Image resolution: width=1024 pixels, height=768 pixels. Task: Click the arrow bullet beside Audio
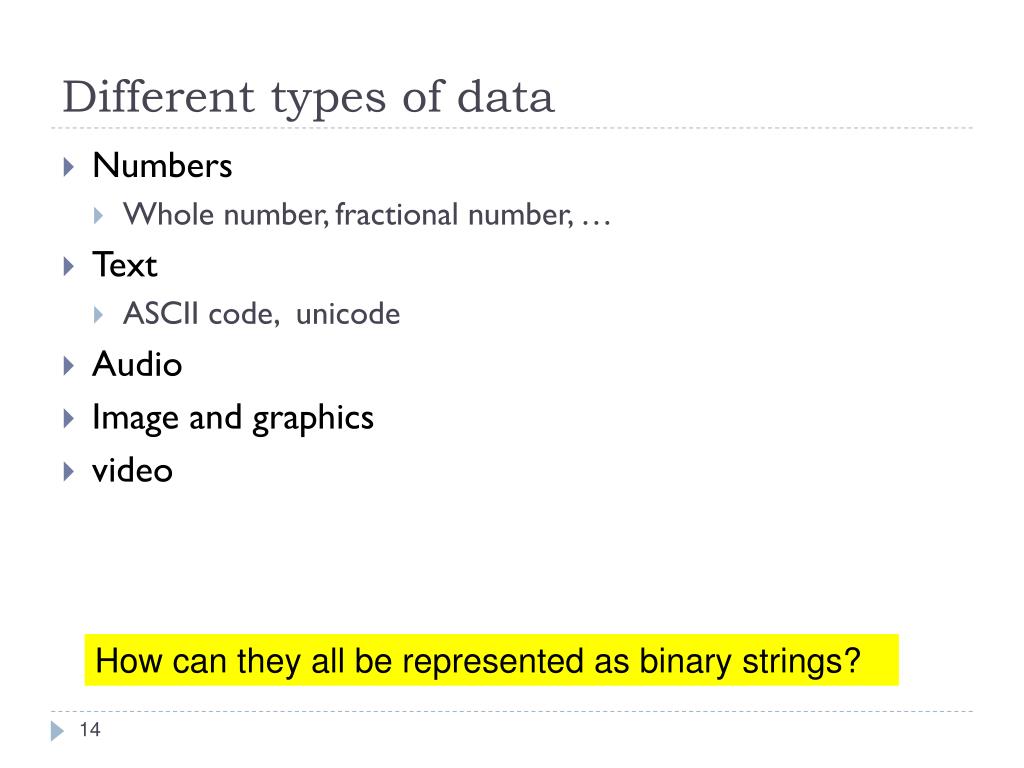[x=69, y=365]
